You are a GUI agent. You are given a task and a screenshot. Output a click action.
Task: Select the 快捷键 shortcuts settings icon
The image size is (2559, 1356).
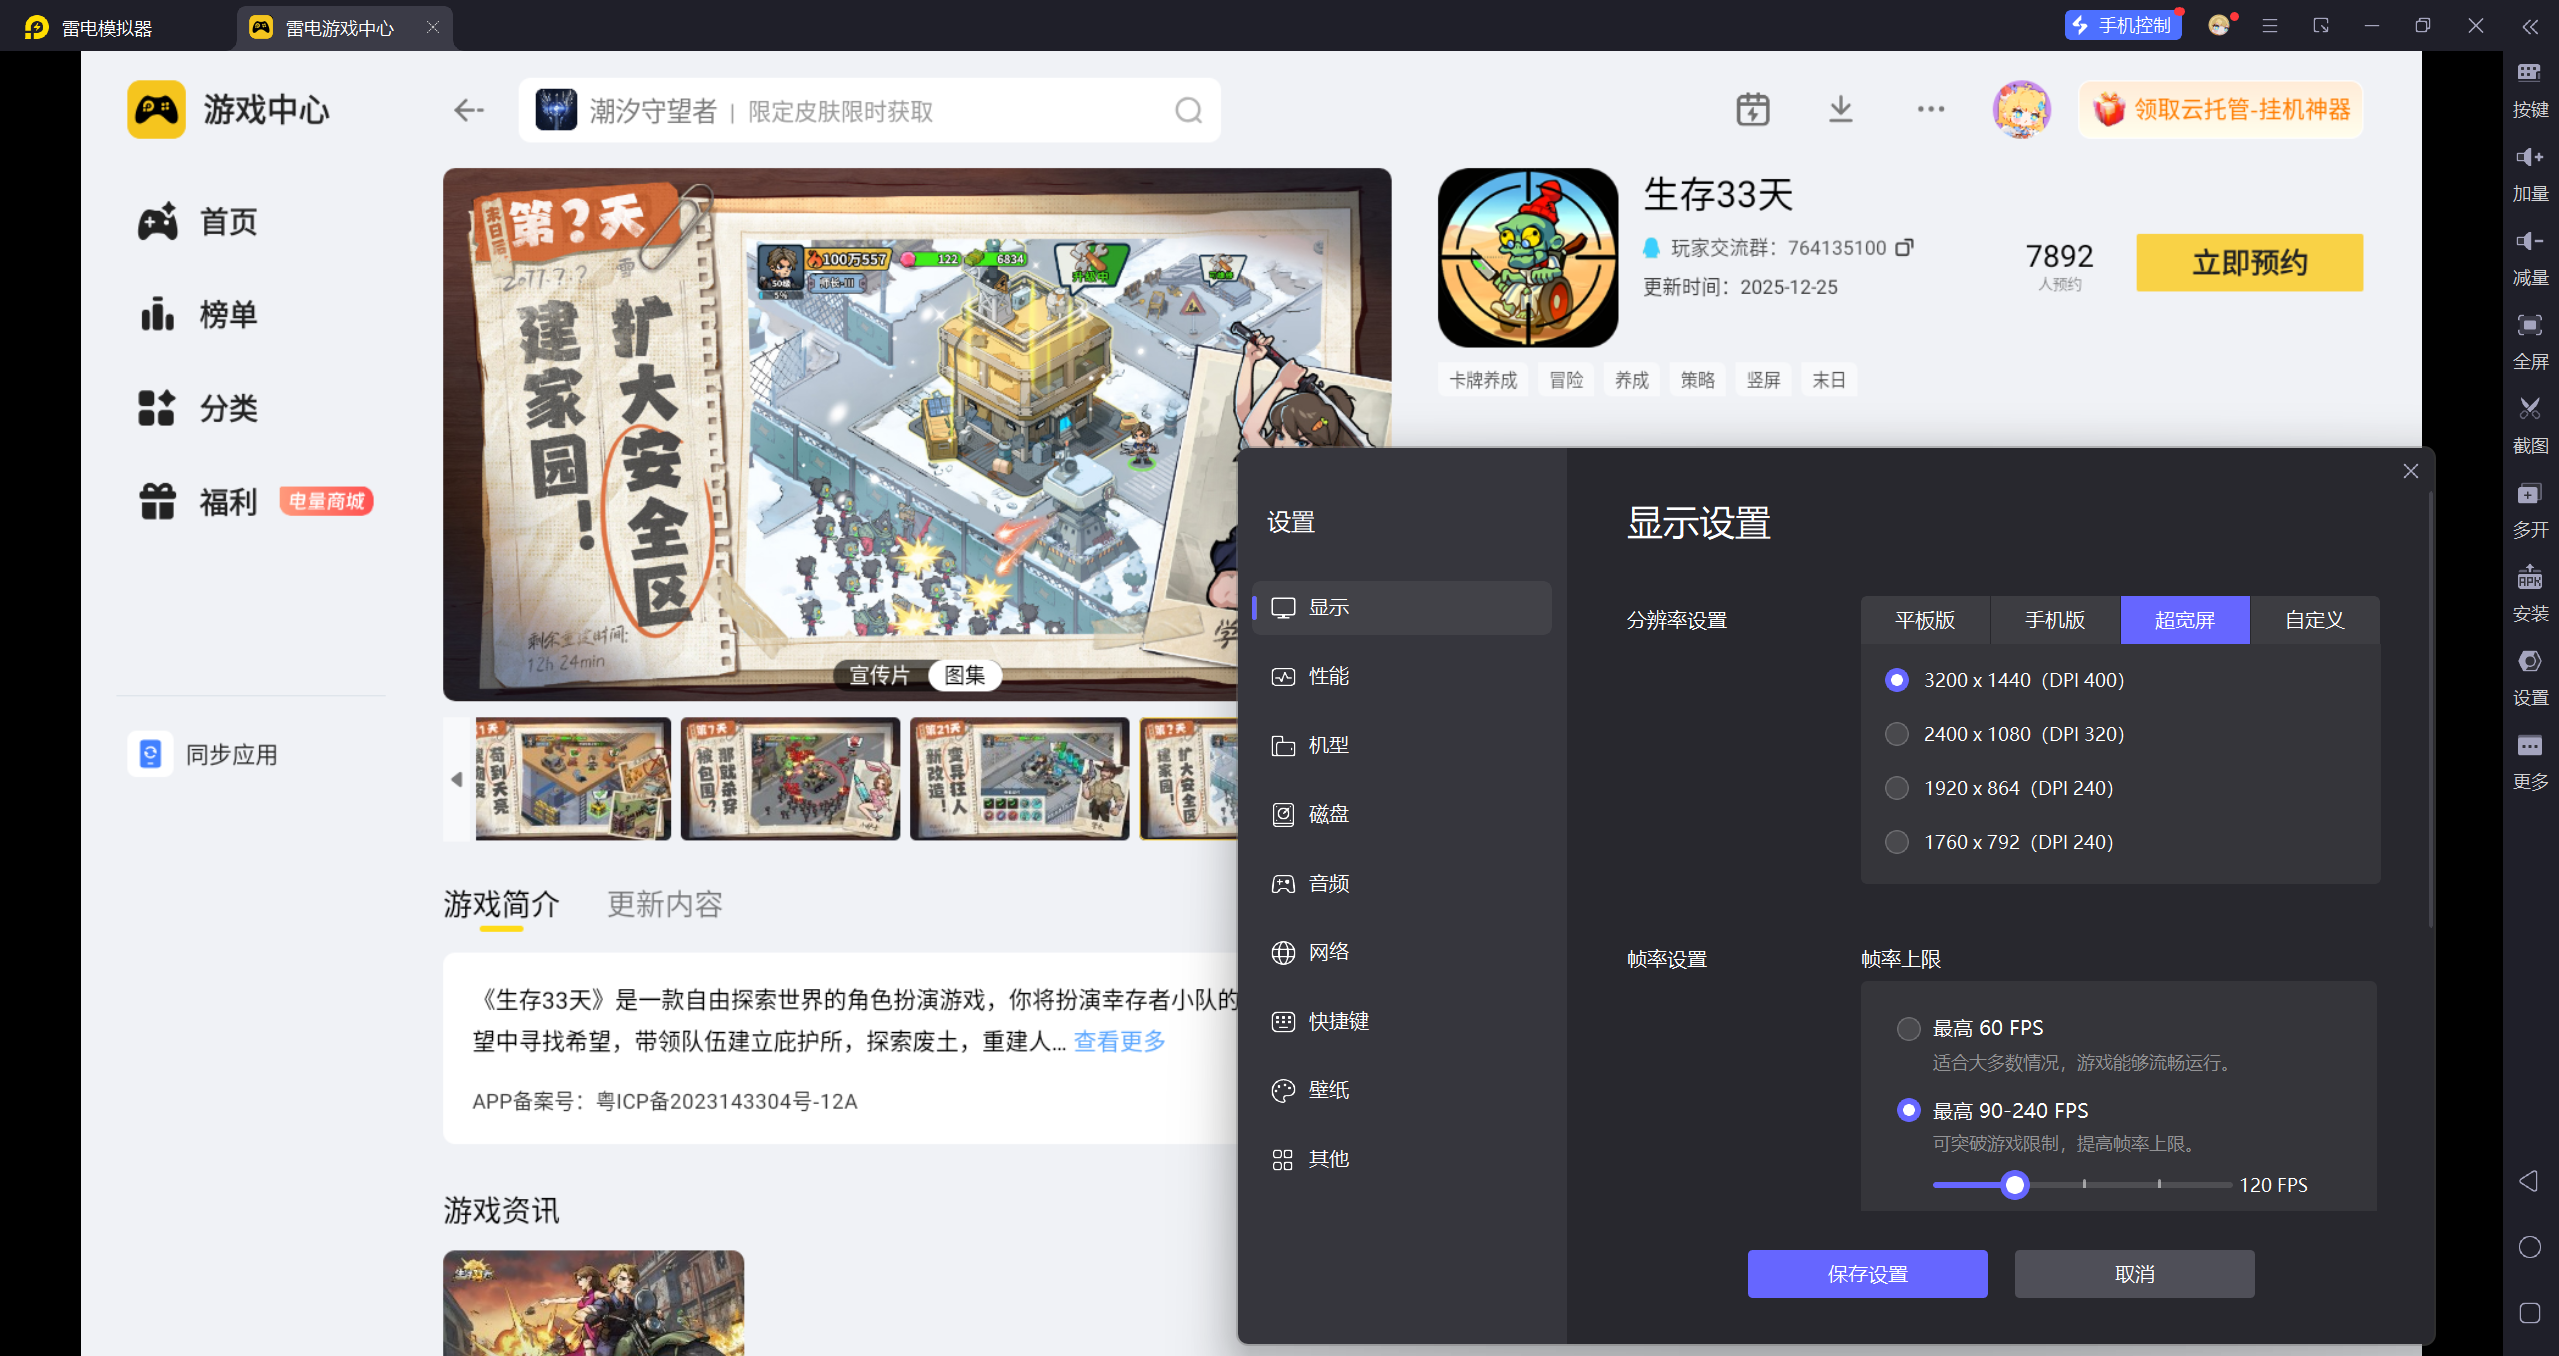pyautogui.click(x=1285, y=1021)
